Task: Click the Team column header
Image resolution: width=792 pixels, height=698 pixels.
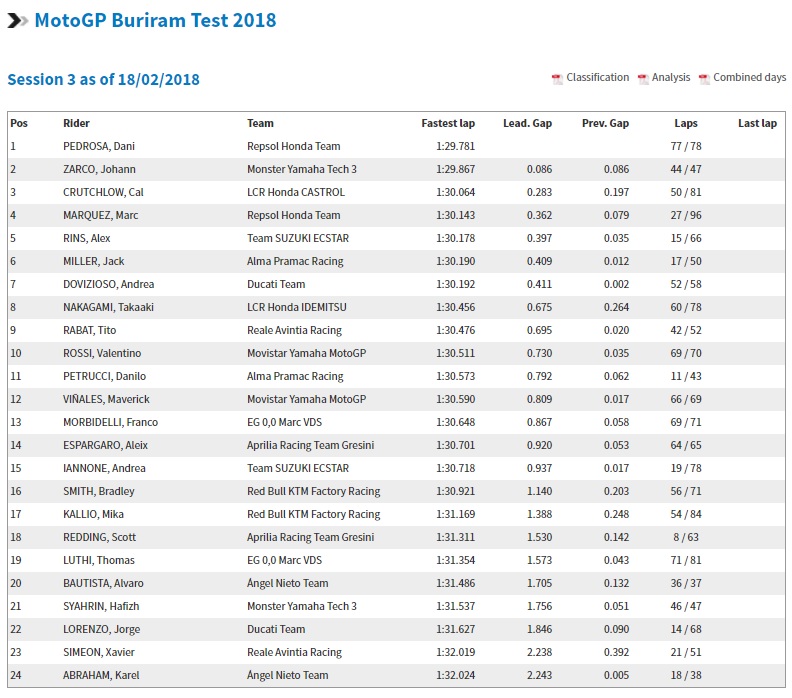Action: pyautogui.click(x=260, y=123)
